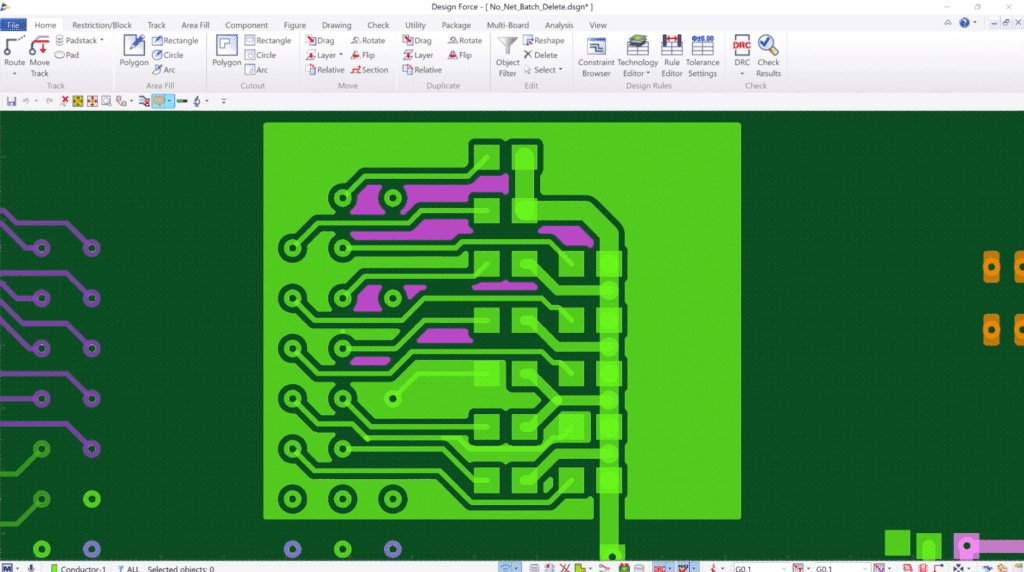Click the Delete edit tool
Screen dimensions: 1024x572
click(540, 55)
